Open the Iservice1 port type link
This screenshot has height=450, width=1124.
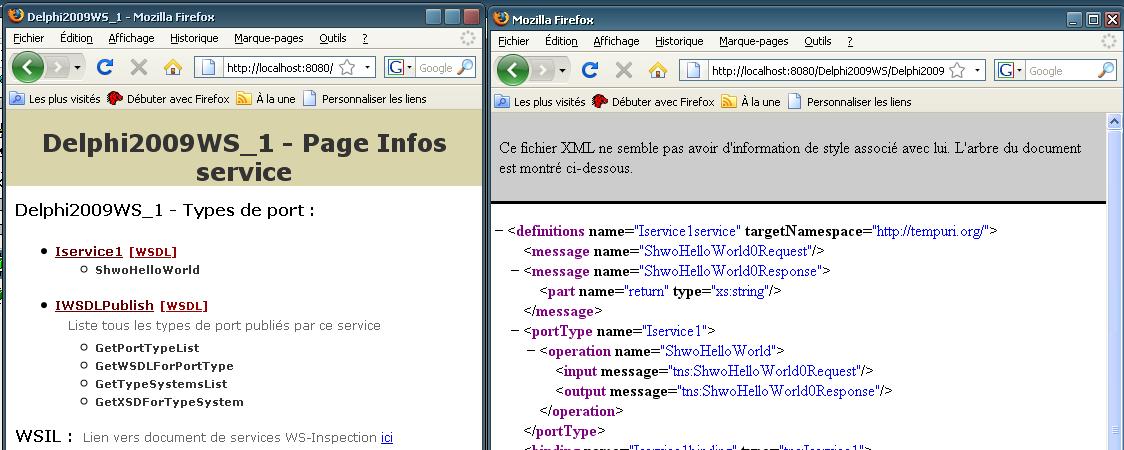pos(89,252)
